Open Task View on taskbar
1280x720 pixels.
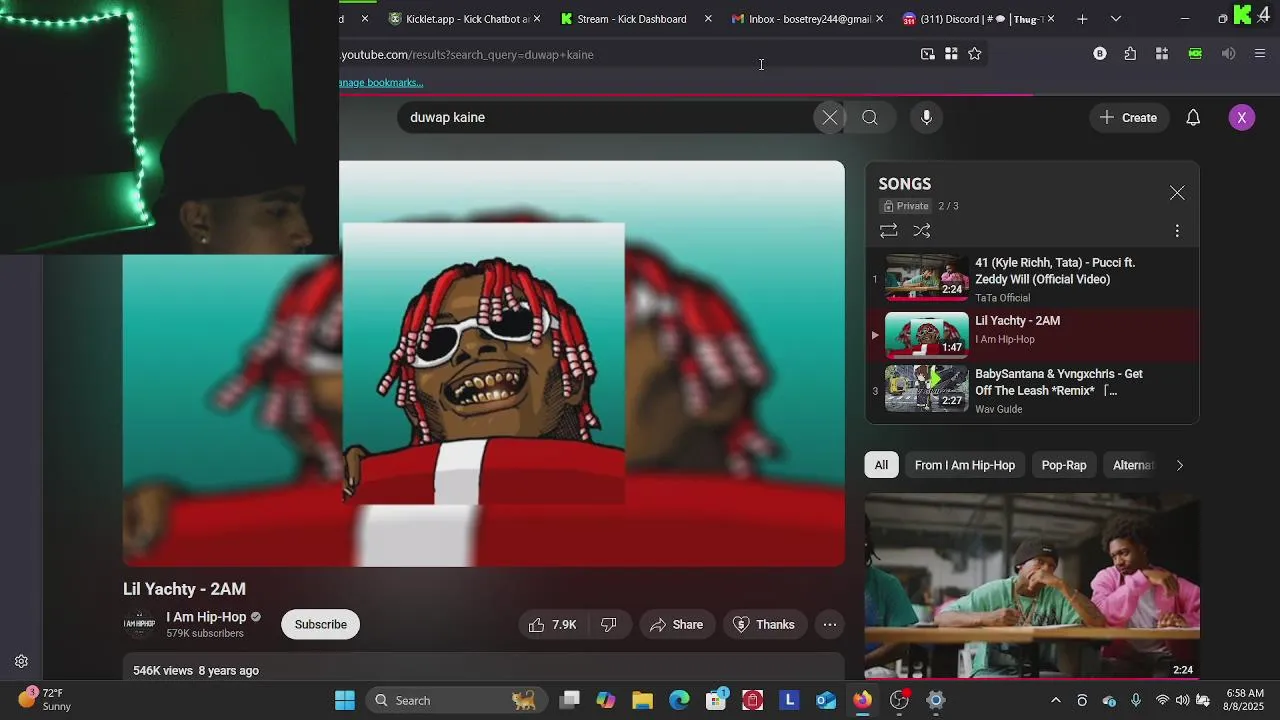click(570, 701)
